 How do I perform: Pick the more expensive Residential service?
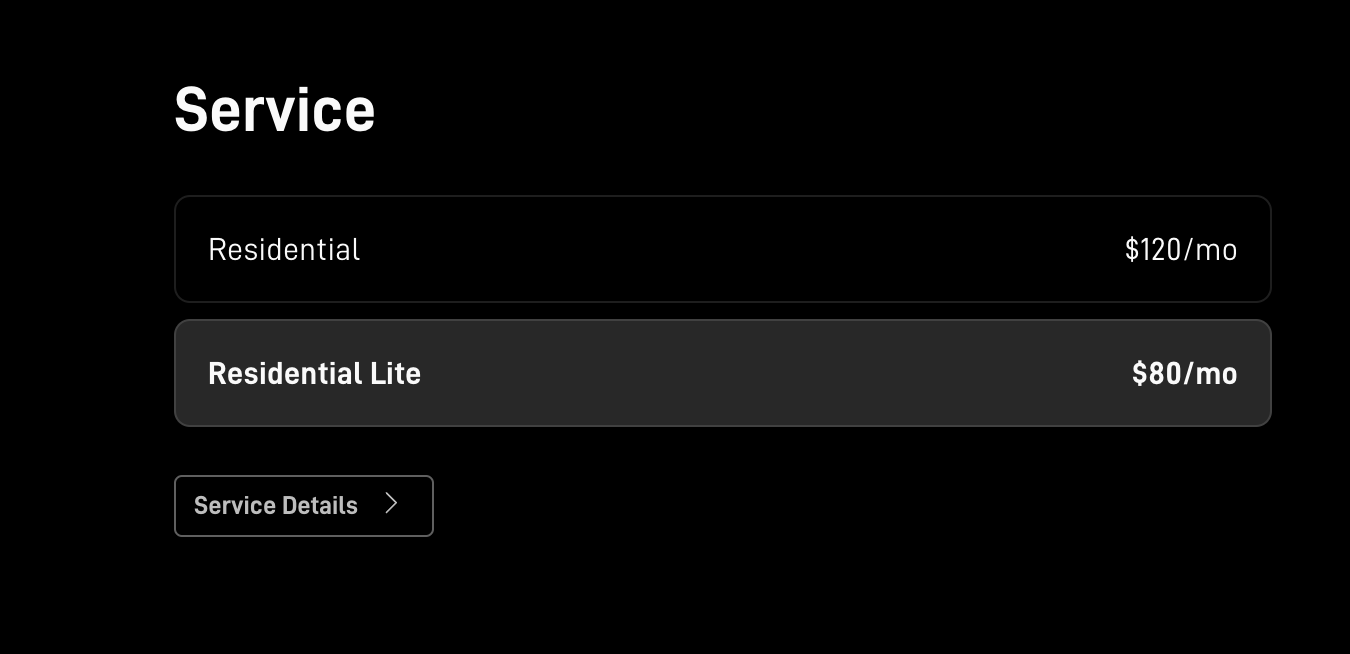[x=722, y=249]
